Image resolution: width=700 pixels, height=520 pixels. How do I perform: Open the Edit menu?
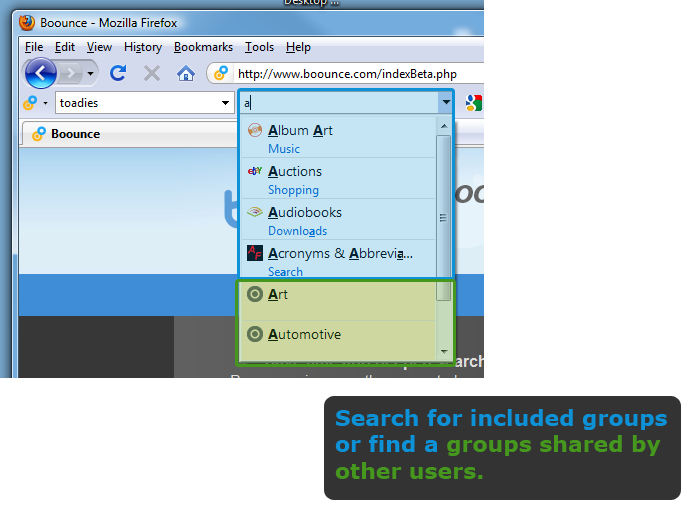pyautogui.click(x=65, y=47)
